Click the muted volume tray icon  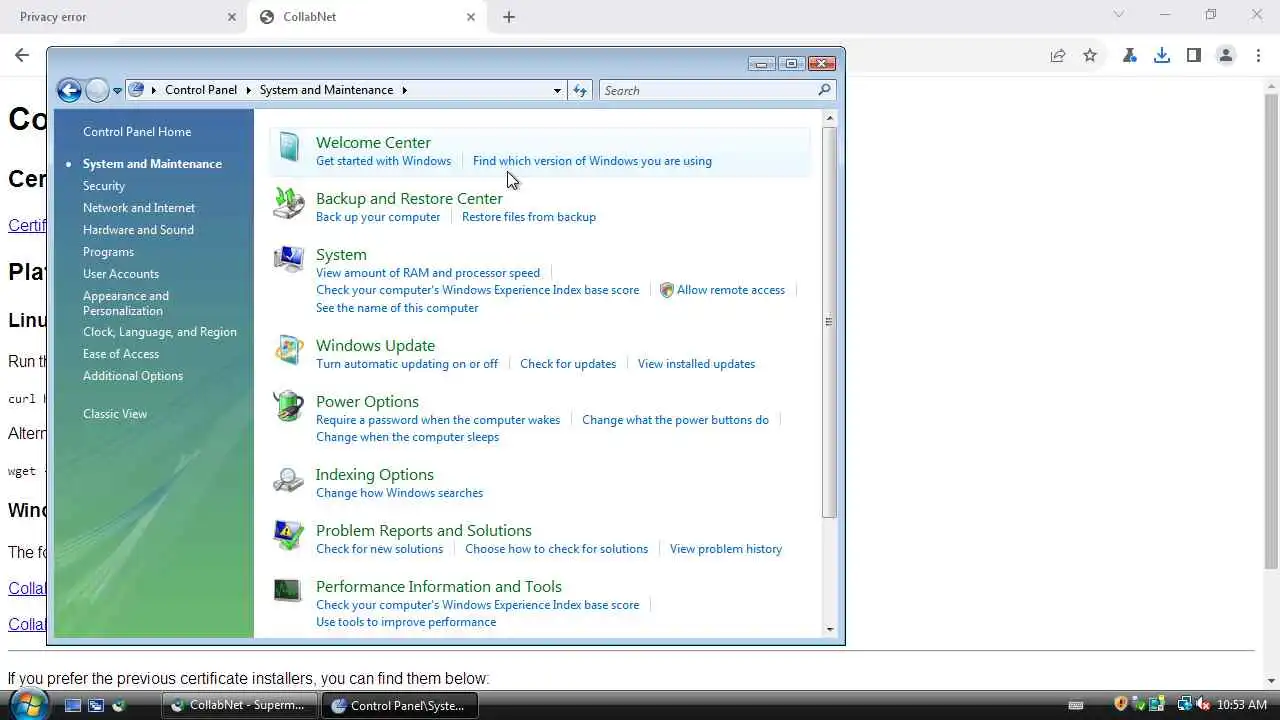[x=1203, y=705]
